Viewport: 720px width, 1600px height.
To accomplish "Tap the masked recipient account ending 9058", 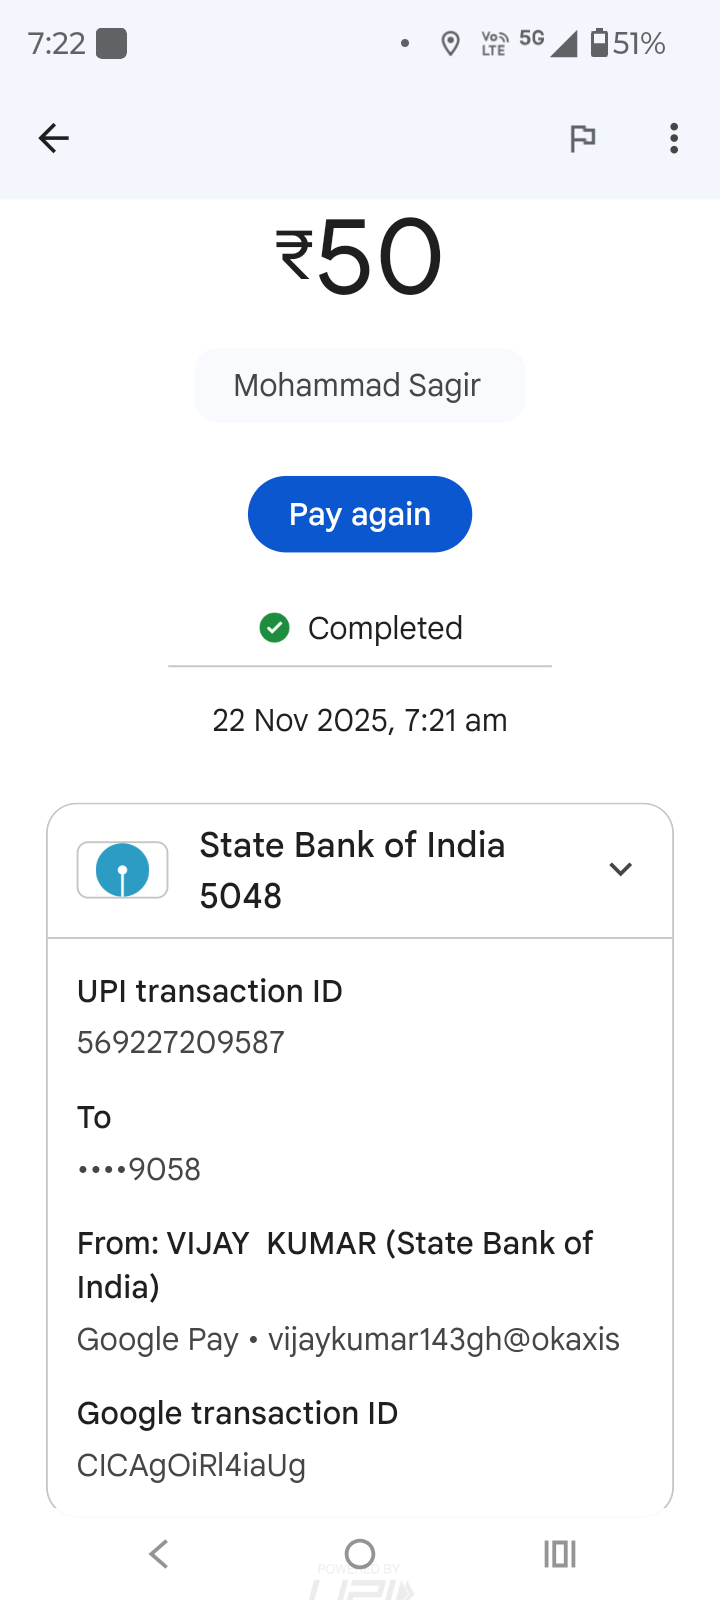I will point(139,1169).
